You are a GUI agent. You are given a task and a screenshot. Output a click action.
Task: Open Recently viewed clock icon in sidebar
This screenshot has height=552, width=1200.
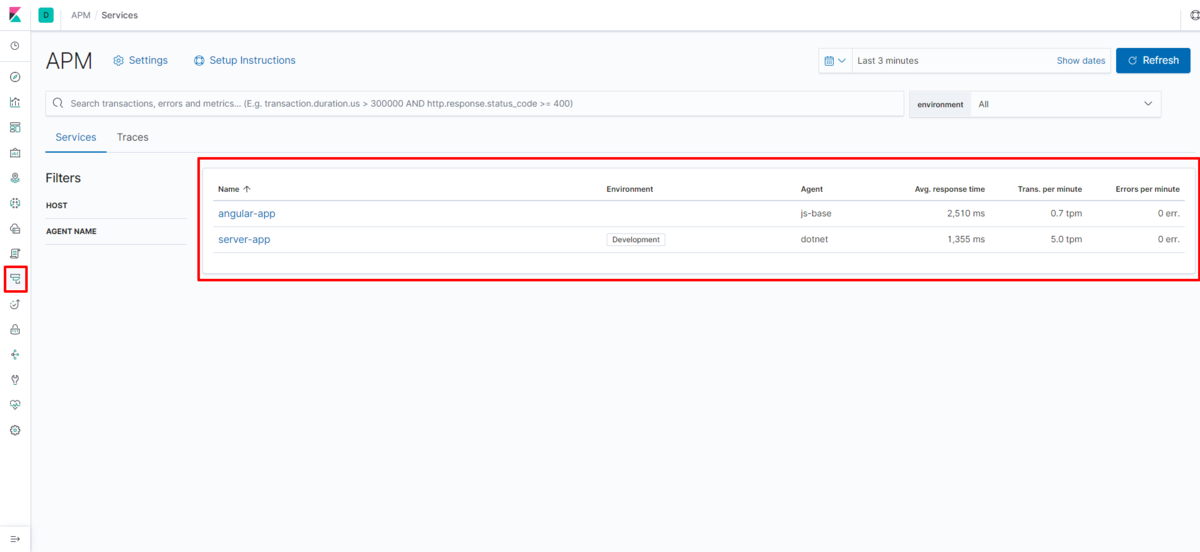[15, 46]
